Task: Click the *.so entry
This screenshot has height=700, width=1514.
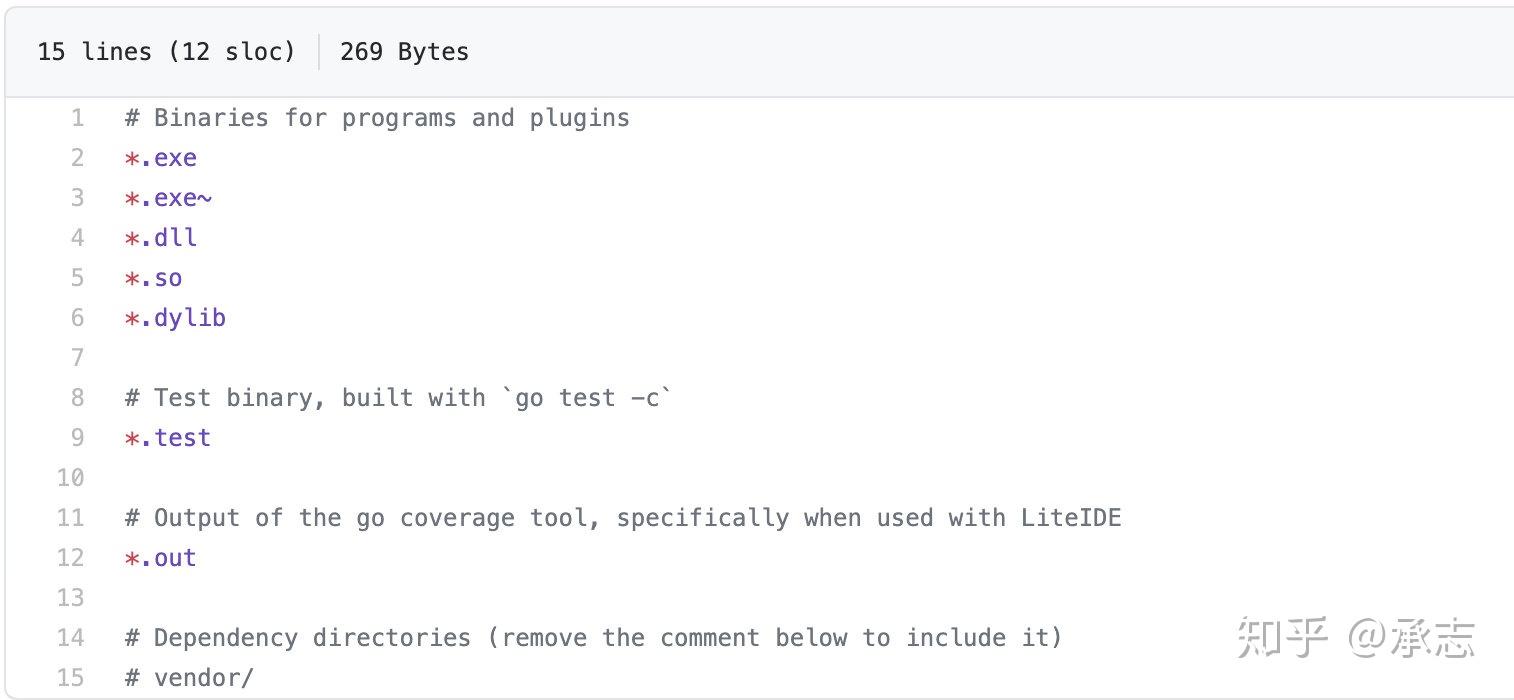Action: click(153, 278)
